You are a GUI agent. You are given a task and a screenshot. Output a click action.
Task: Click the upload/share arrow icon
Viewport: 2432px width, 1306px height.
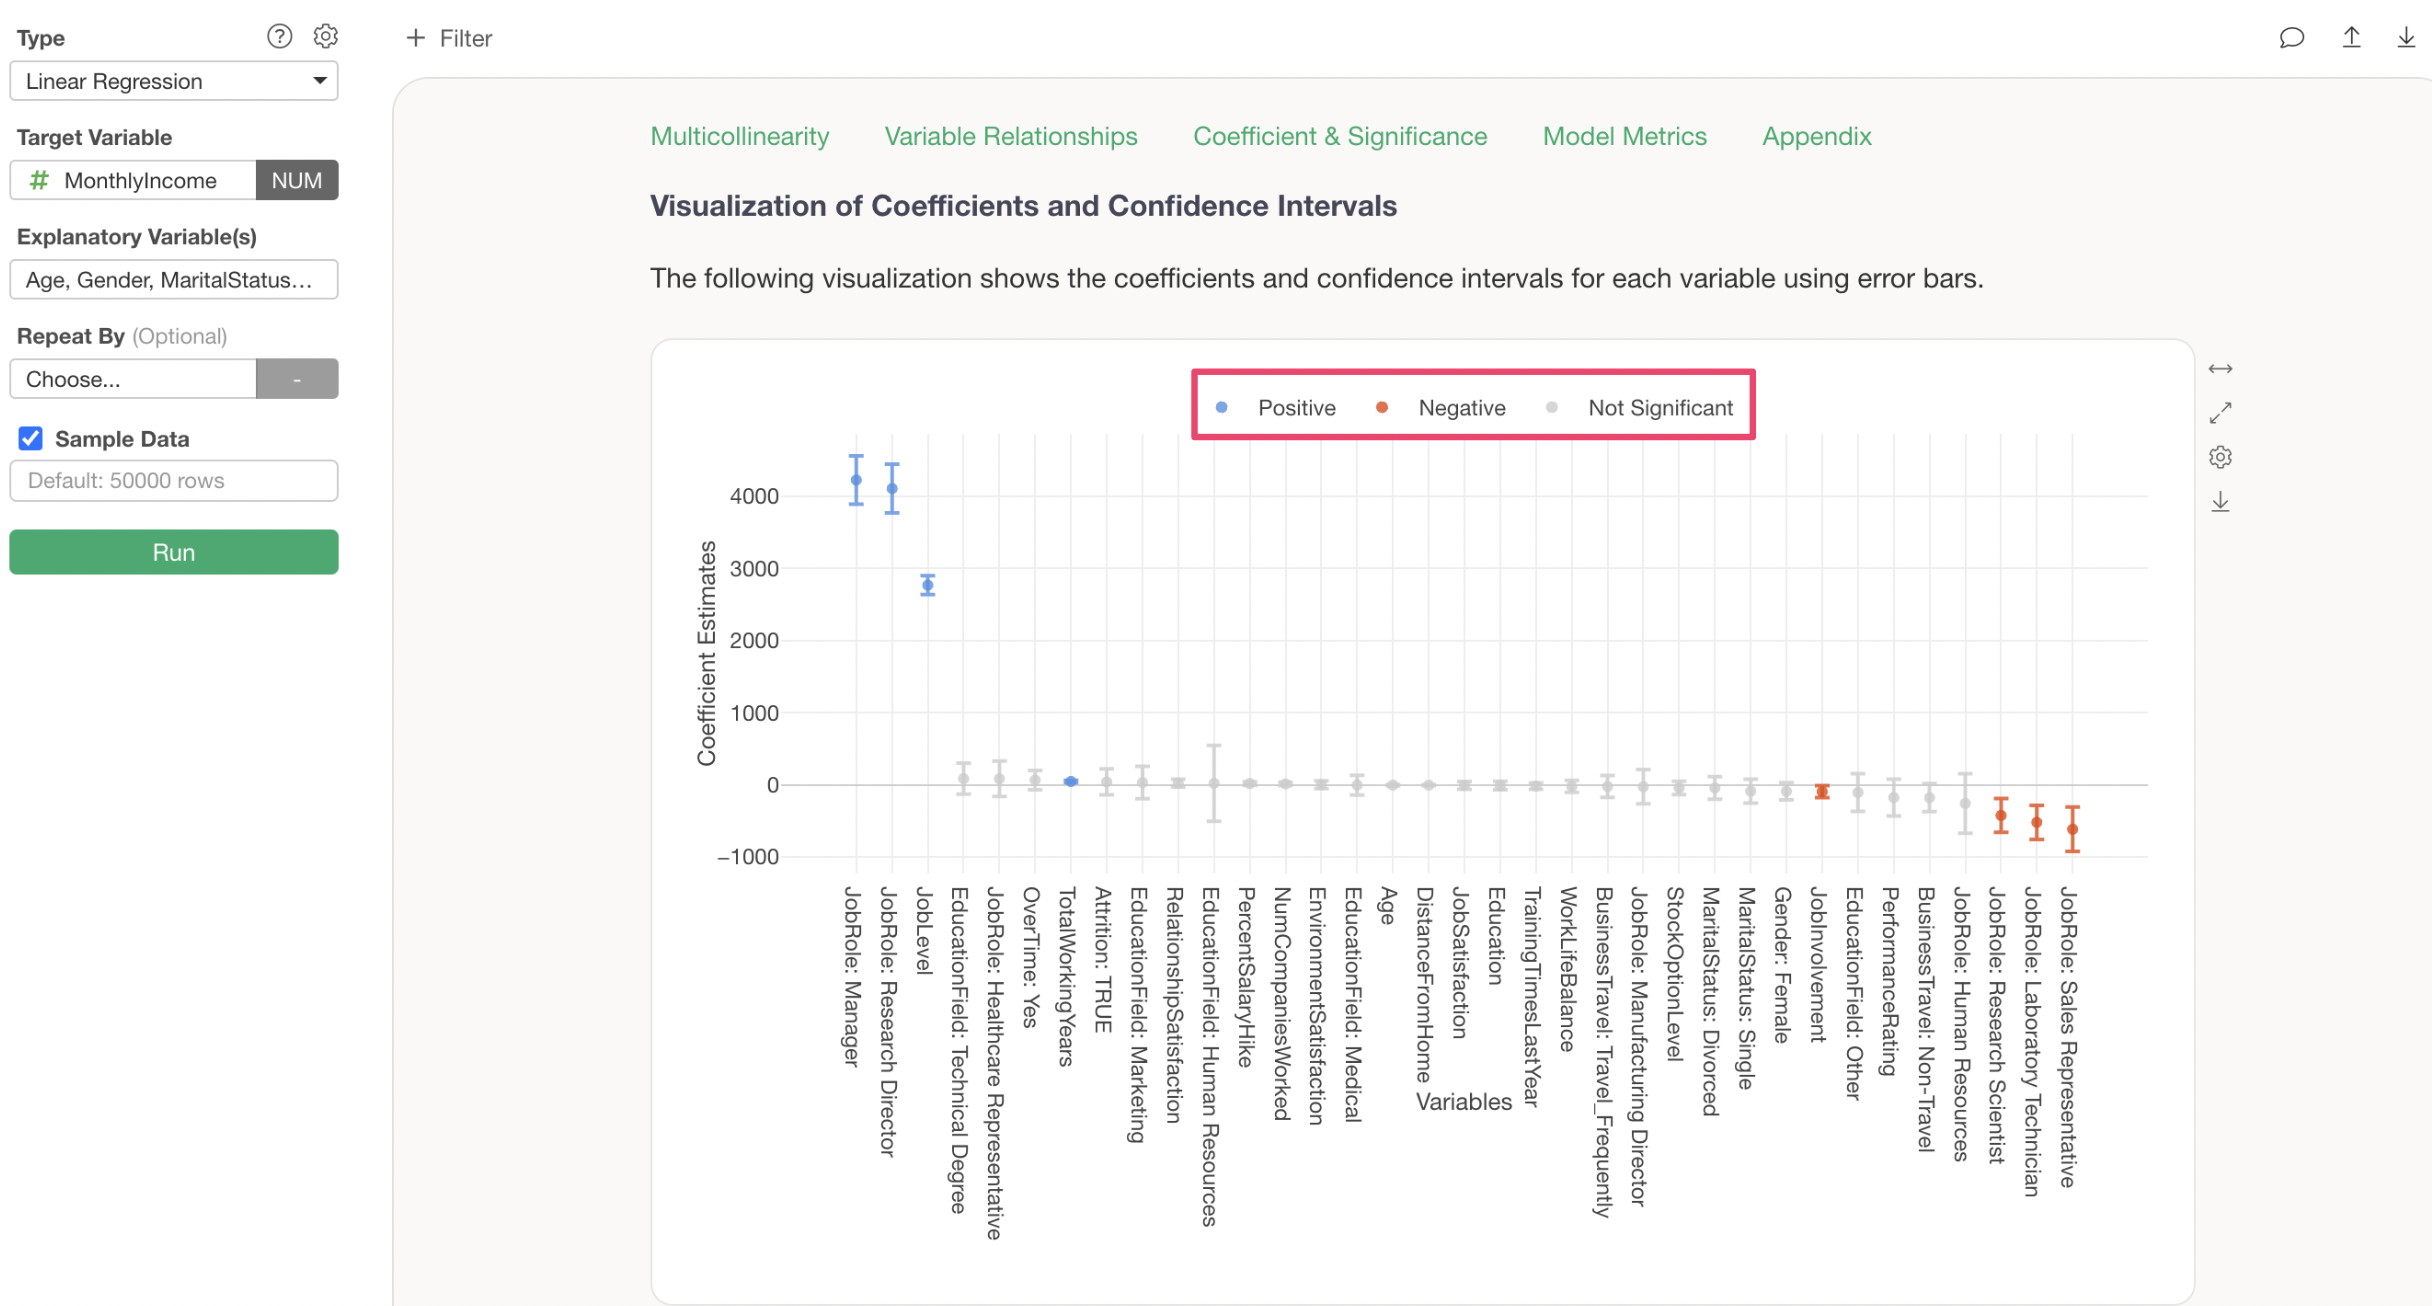coord(2351,38)
